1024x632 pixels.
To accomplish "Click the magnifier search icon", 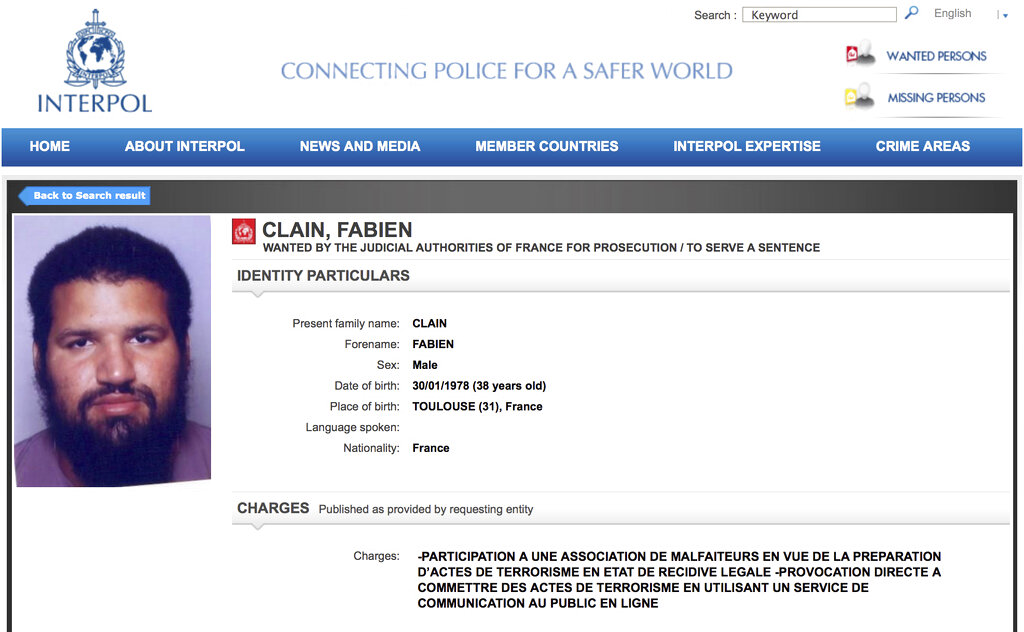I will point(911,13).
